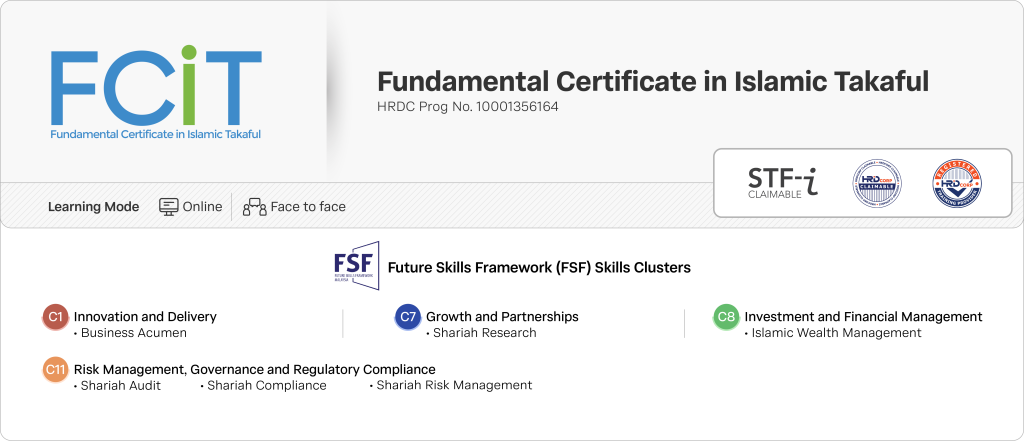
Task: Click the HRDC Prog No. text
Action: [x=467, y=106]
